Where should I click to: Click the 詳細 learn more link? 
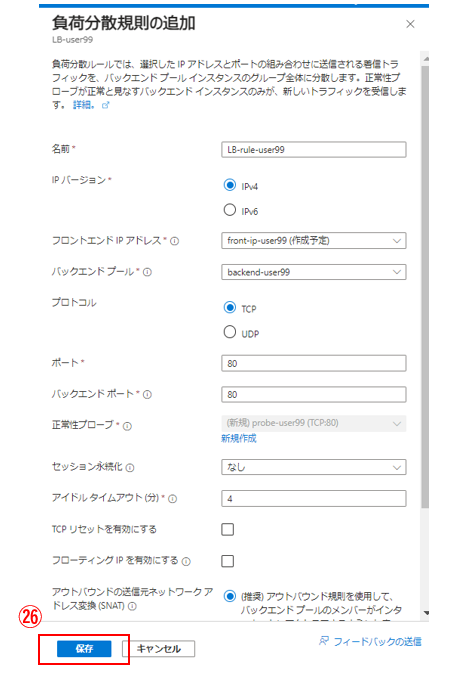click(83, 105)
